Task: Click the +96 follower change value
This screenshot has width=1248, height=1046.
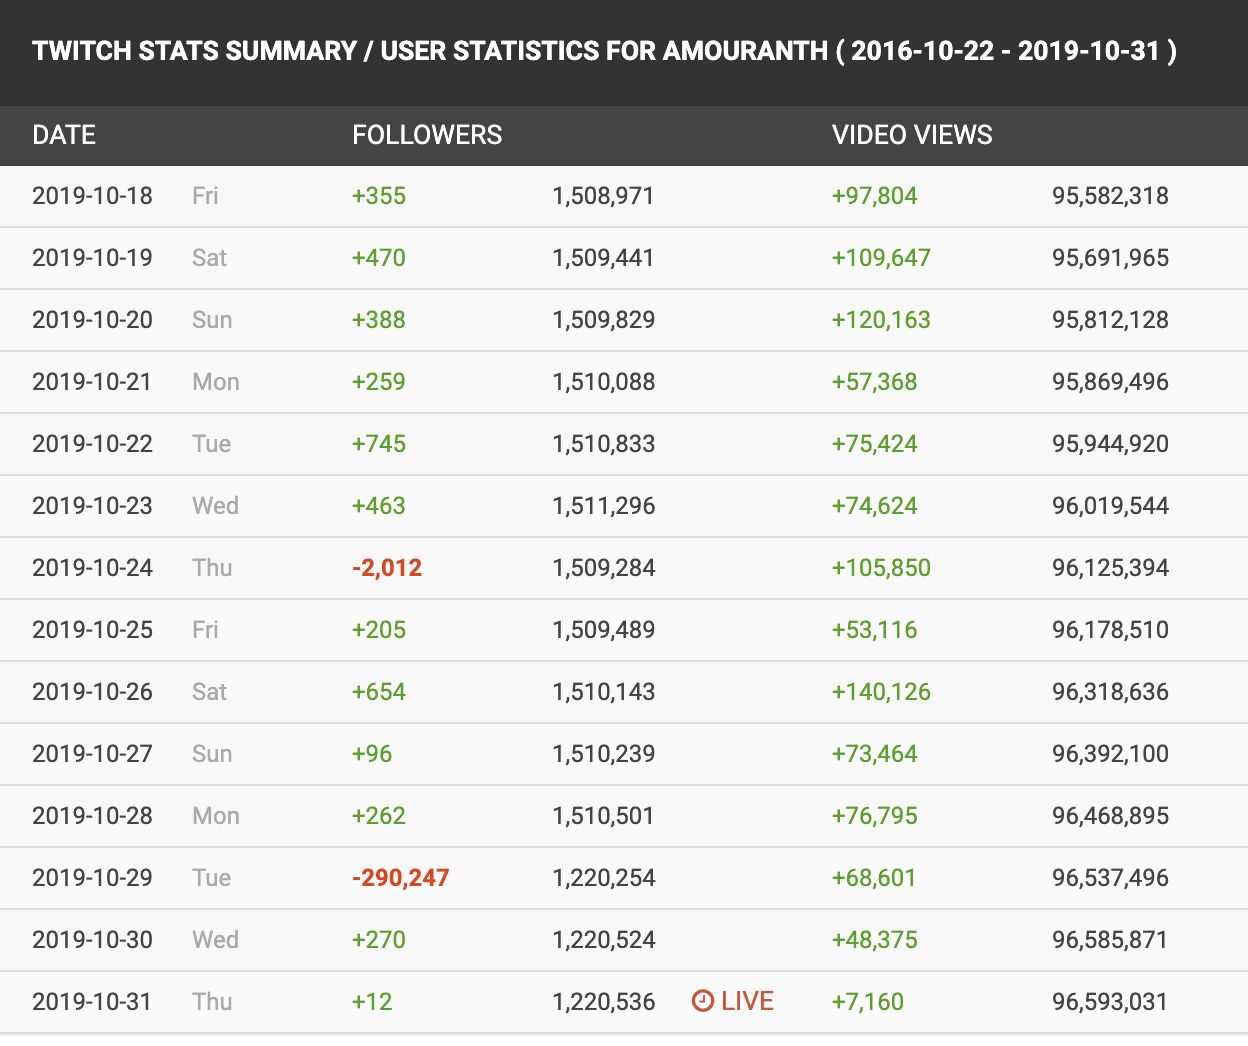Action: click(372, 754)
